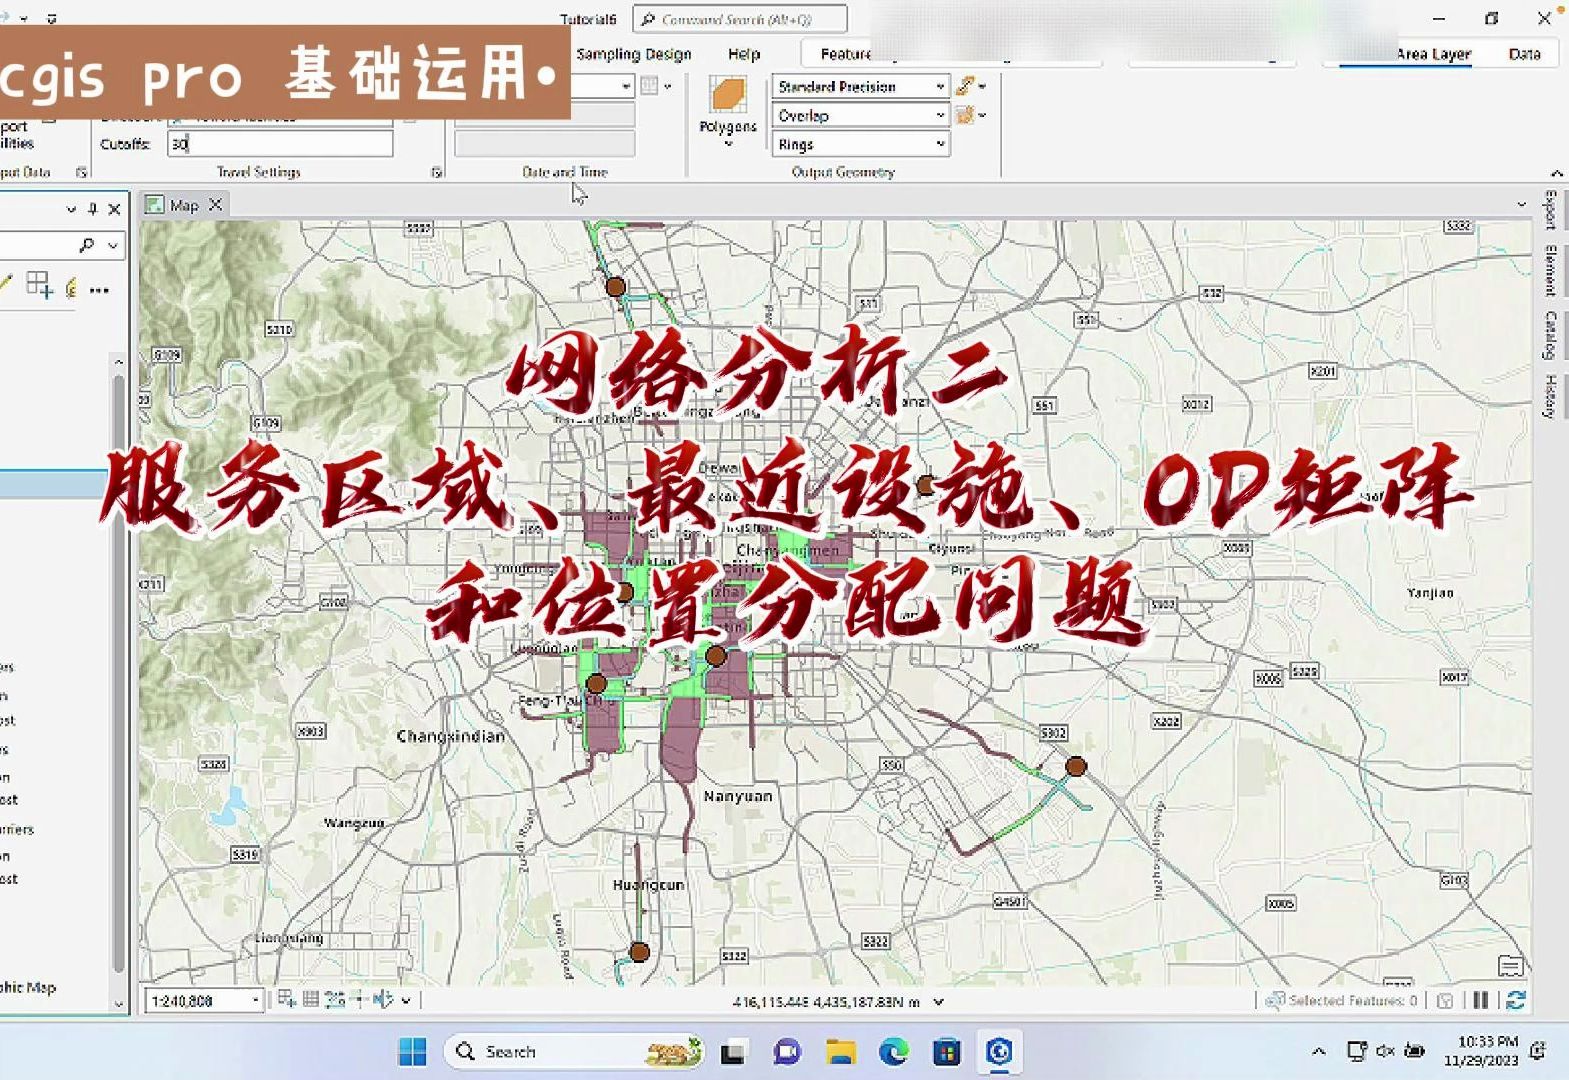Click the ArcGIS Pro taskbar icon
Screen dimensions: 1569x1080
pyautogui.click(x=999, y=1052)
